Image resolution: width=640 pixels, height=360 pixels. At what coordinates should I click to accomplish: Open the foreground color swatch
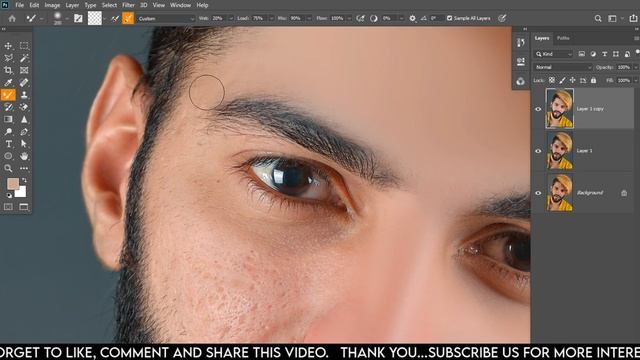[x=12, y=184]
